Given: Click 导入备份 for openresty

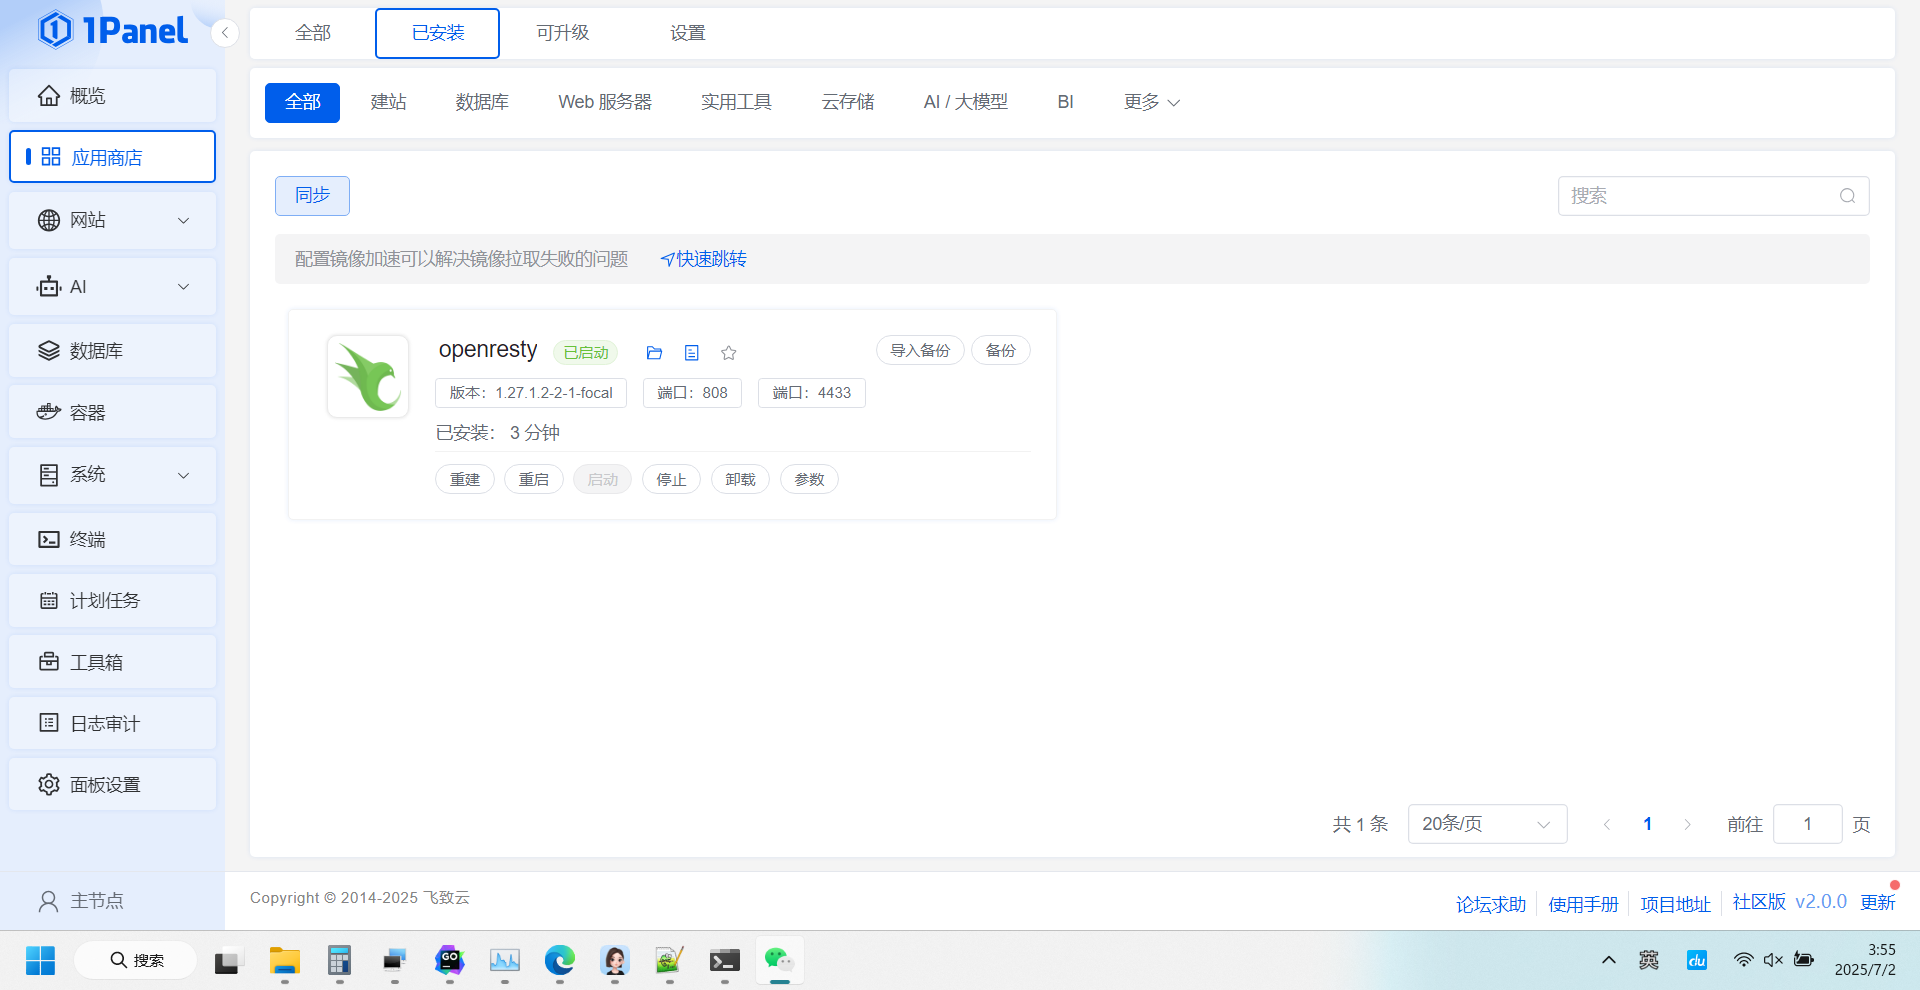Looking at the screenshot, I should click(920, 350).
